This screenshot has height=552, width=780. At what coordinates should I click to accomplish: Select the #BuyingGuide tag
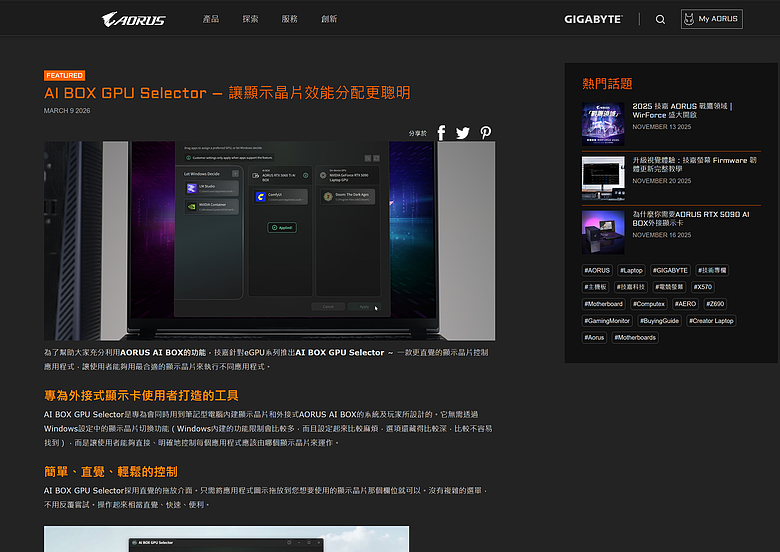[x=659, y=321]
